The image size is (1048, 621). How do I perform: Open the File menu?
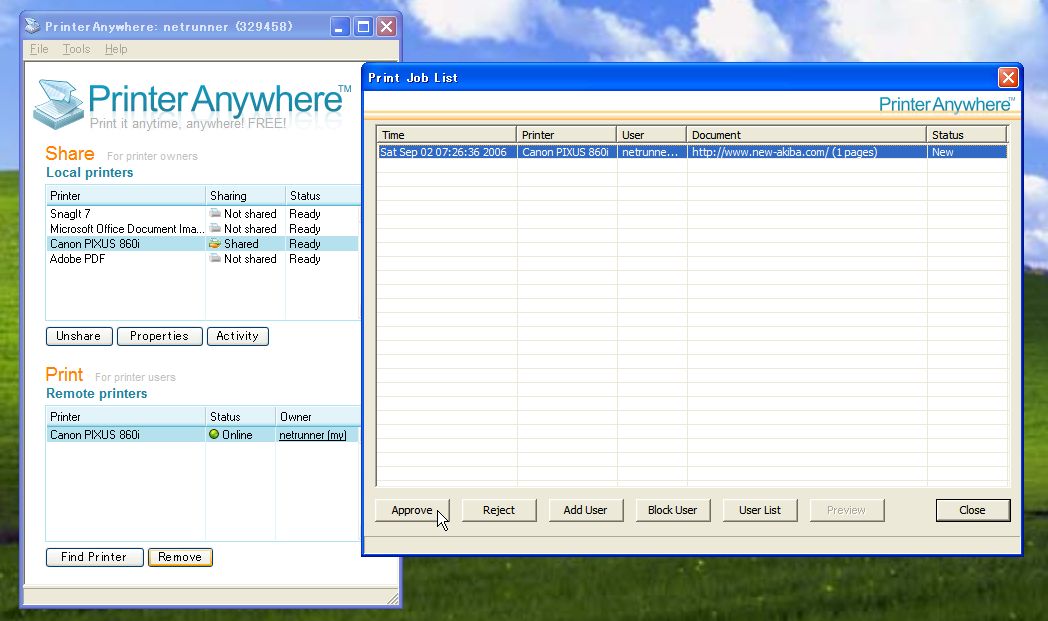pos(39,49)
